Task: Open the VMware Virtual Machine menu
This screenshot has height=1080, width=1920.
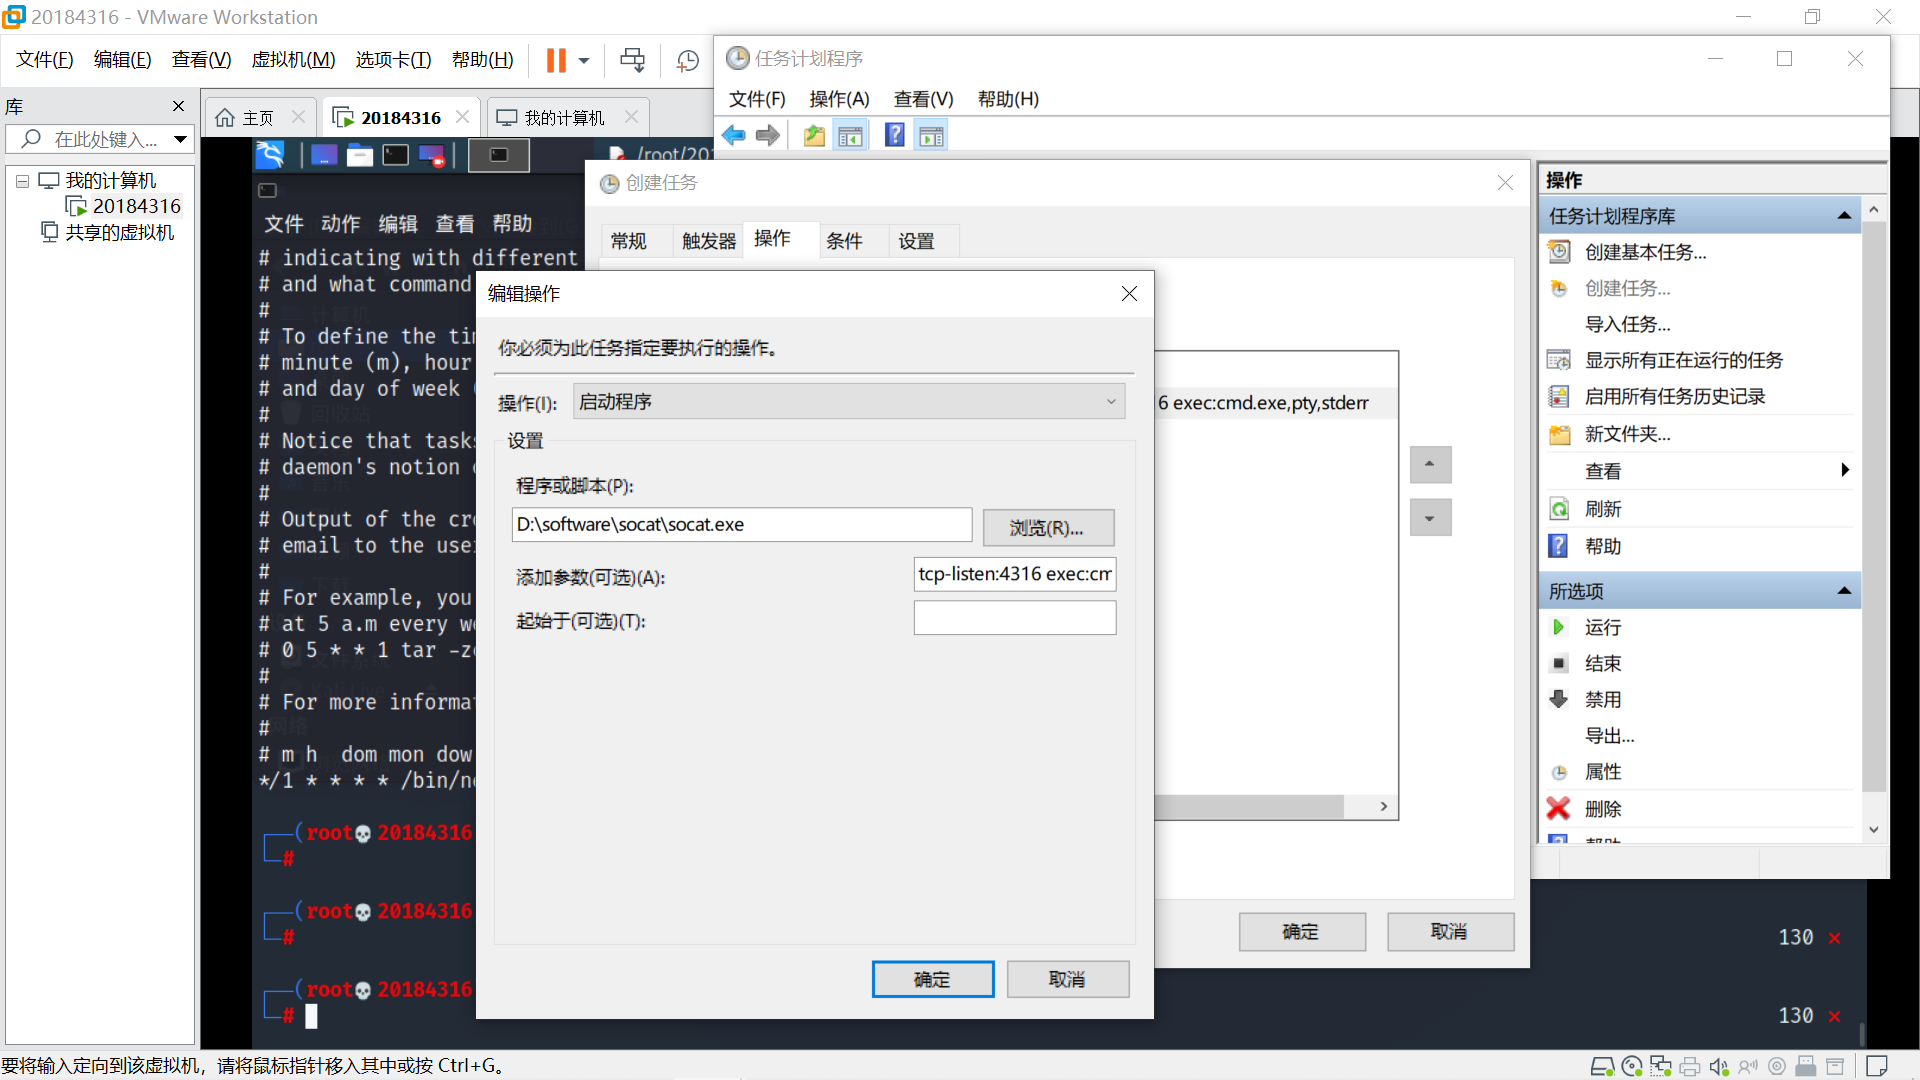Action: pyautogui.click(x=293, y=60)
